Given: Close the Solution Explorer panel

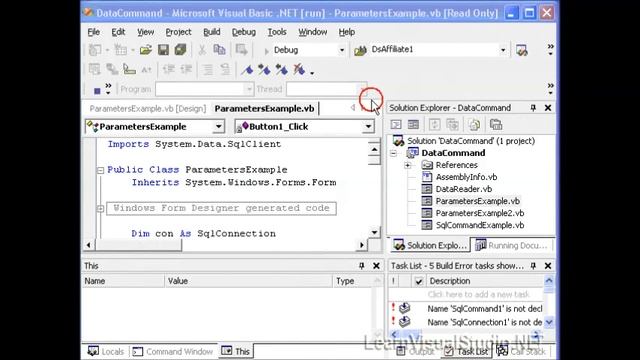Looking at the screenshot, I should coord(548,108).
